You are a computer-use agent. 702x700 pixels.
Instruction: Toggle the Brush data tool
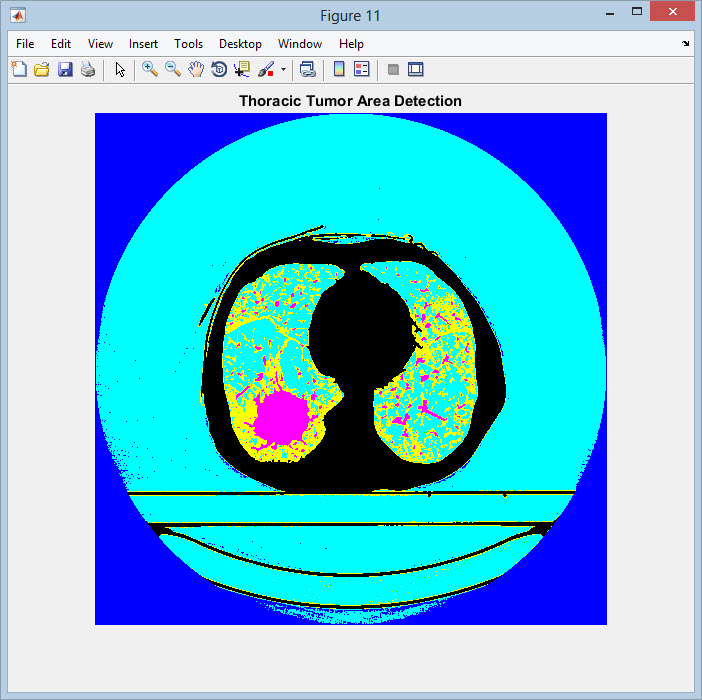pyautogui.click(x=266, y=69)
